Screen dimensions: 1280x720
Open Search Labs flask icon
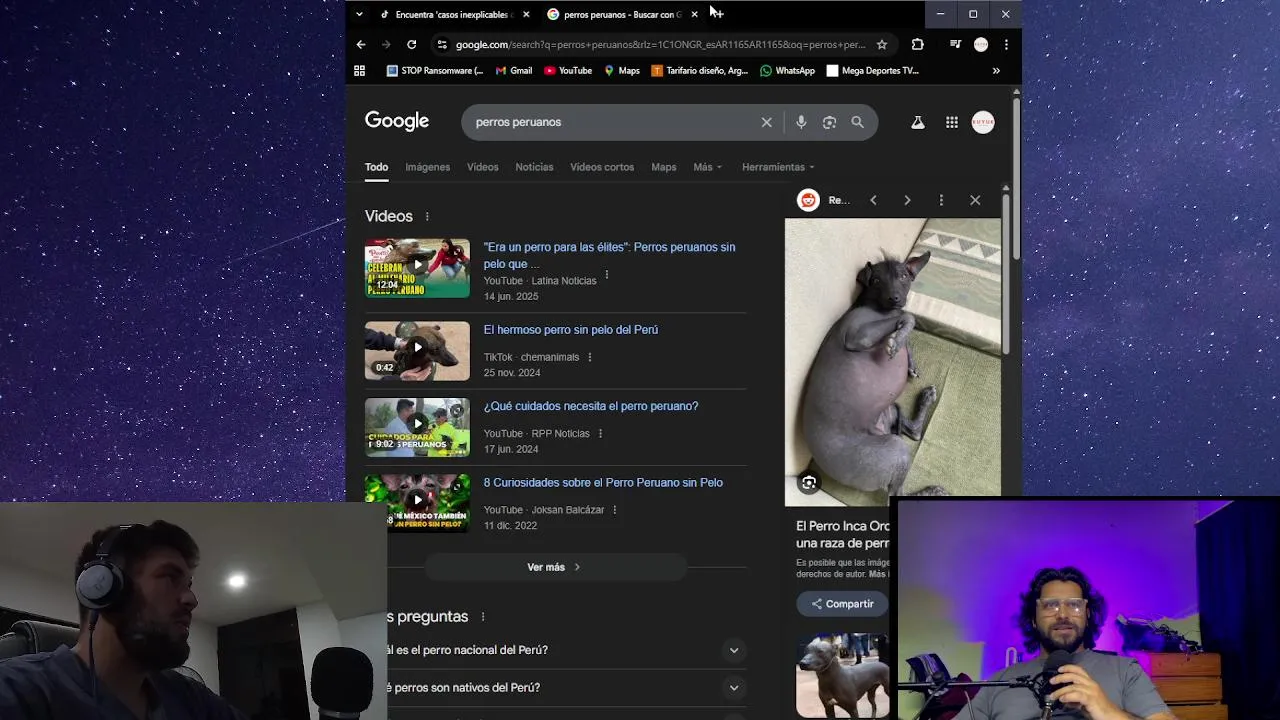pos(917,122)
